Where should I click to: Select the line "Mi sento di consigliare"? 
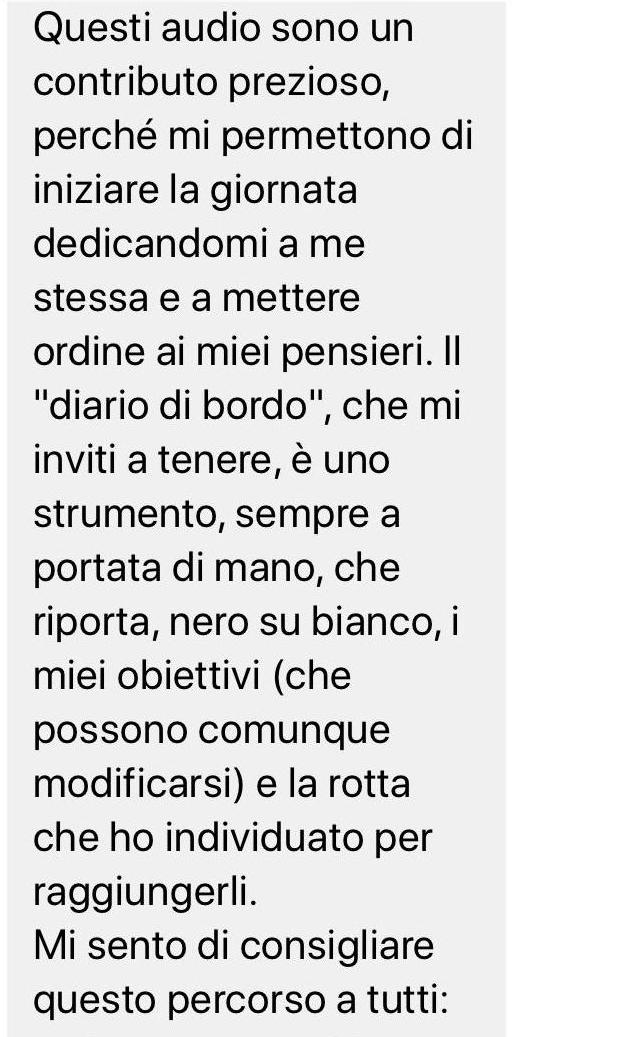pos(233,946)
